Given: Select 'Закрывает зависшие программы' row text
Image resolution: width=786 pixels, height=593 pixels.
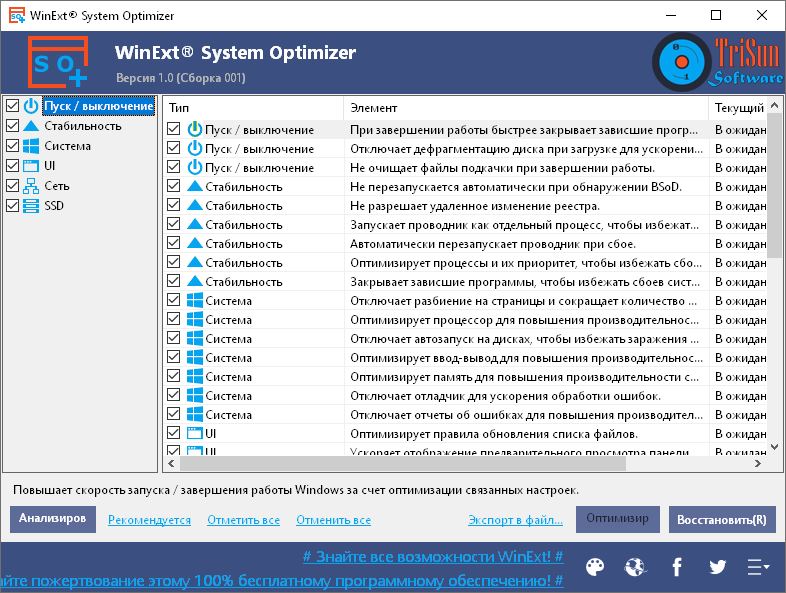Looking at the screenshot, I should (525, 282).
